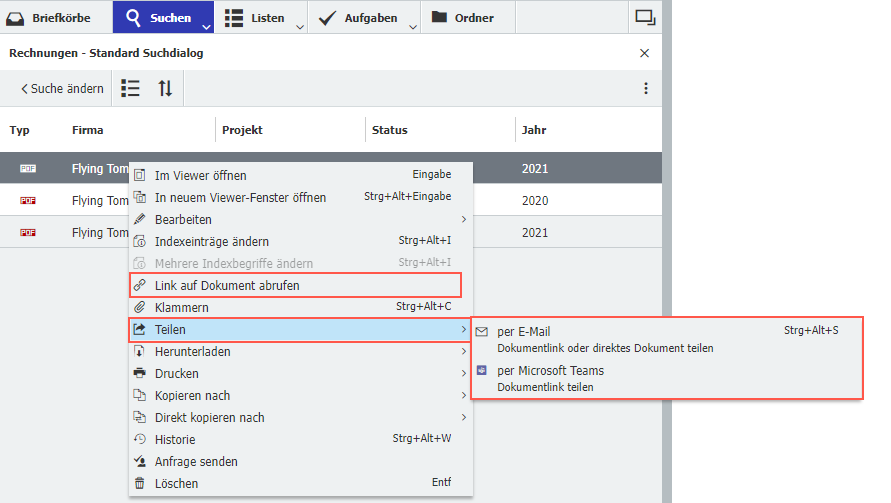Select Klammern from the context menu

click(182, 308)
